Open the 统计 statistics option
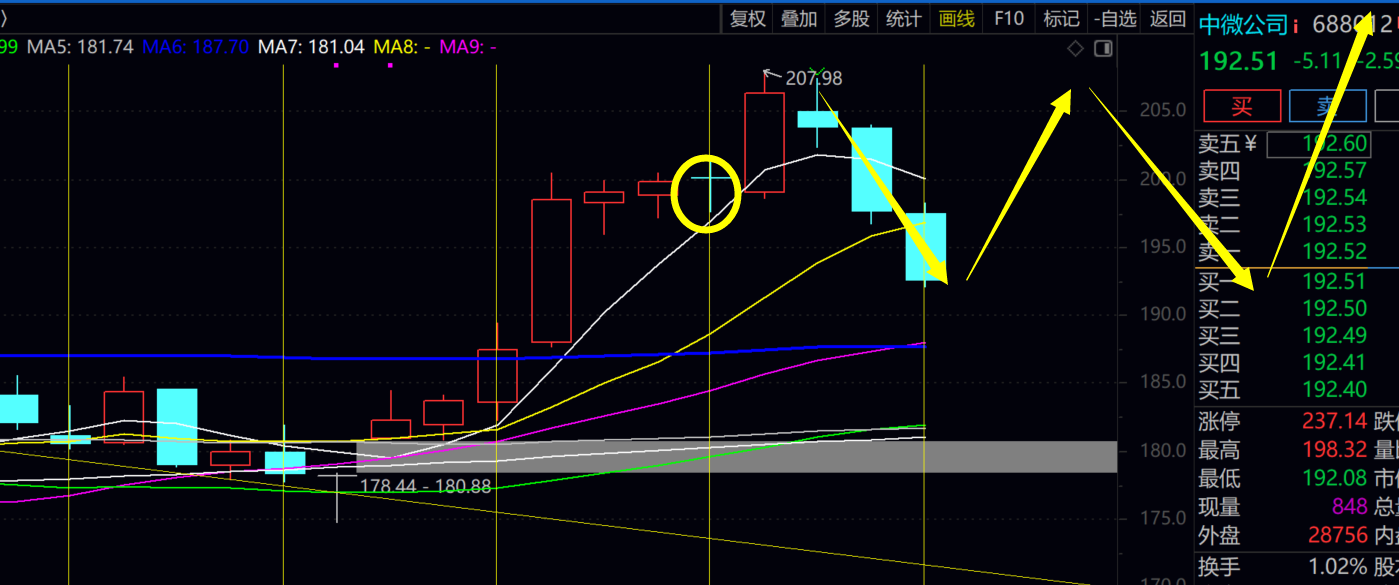The height and width of the screenshot is (585, 1399). click(904, 19)
